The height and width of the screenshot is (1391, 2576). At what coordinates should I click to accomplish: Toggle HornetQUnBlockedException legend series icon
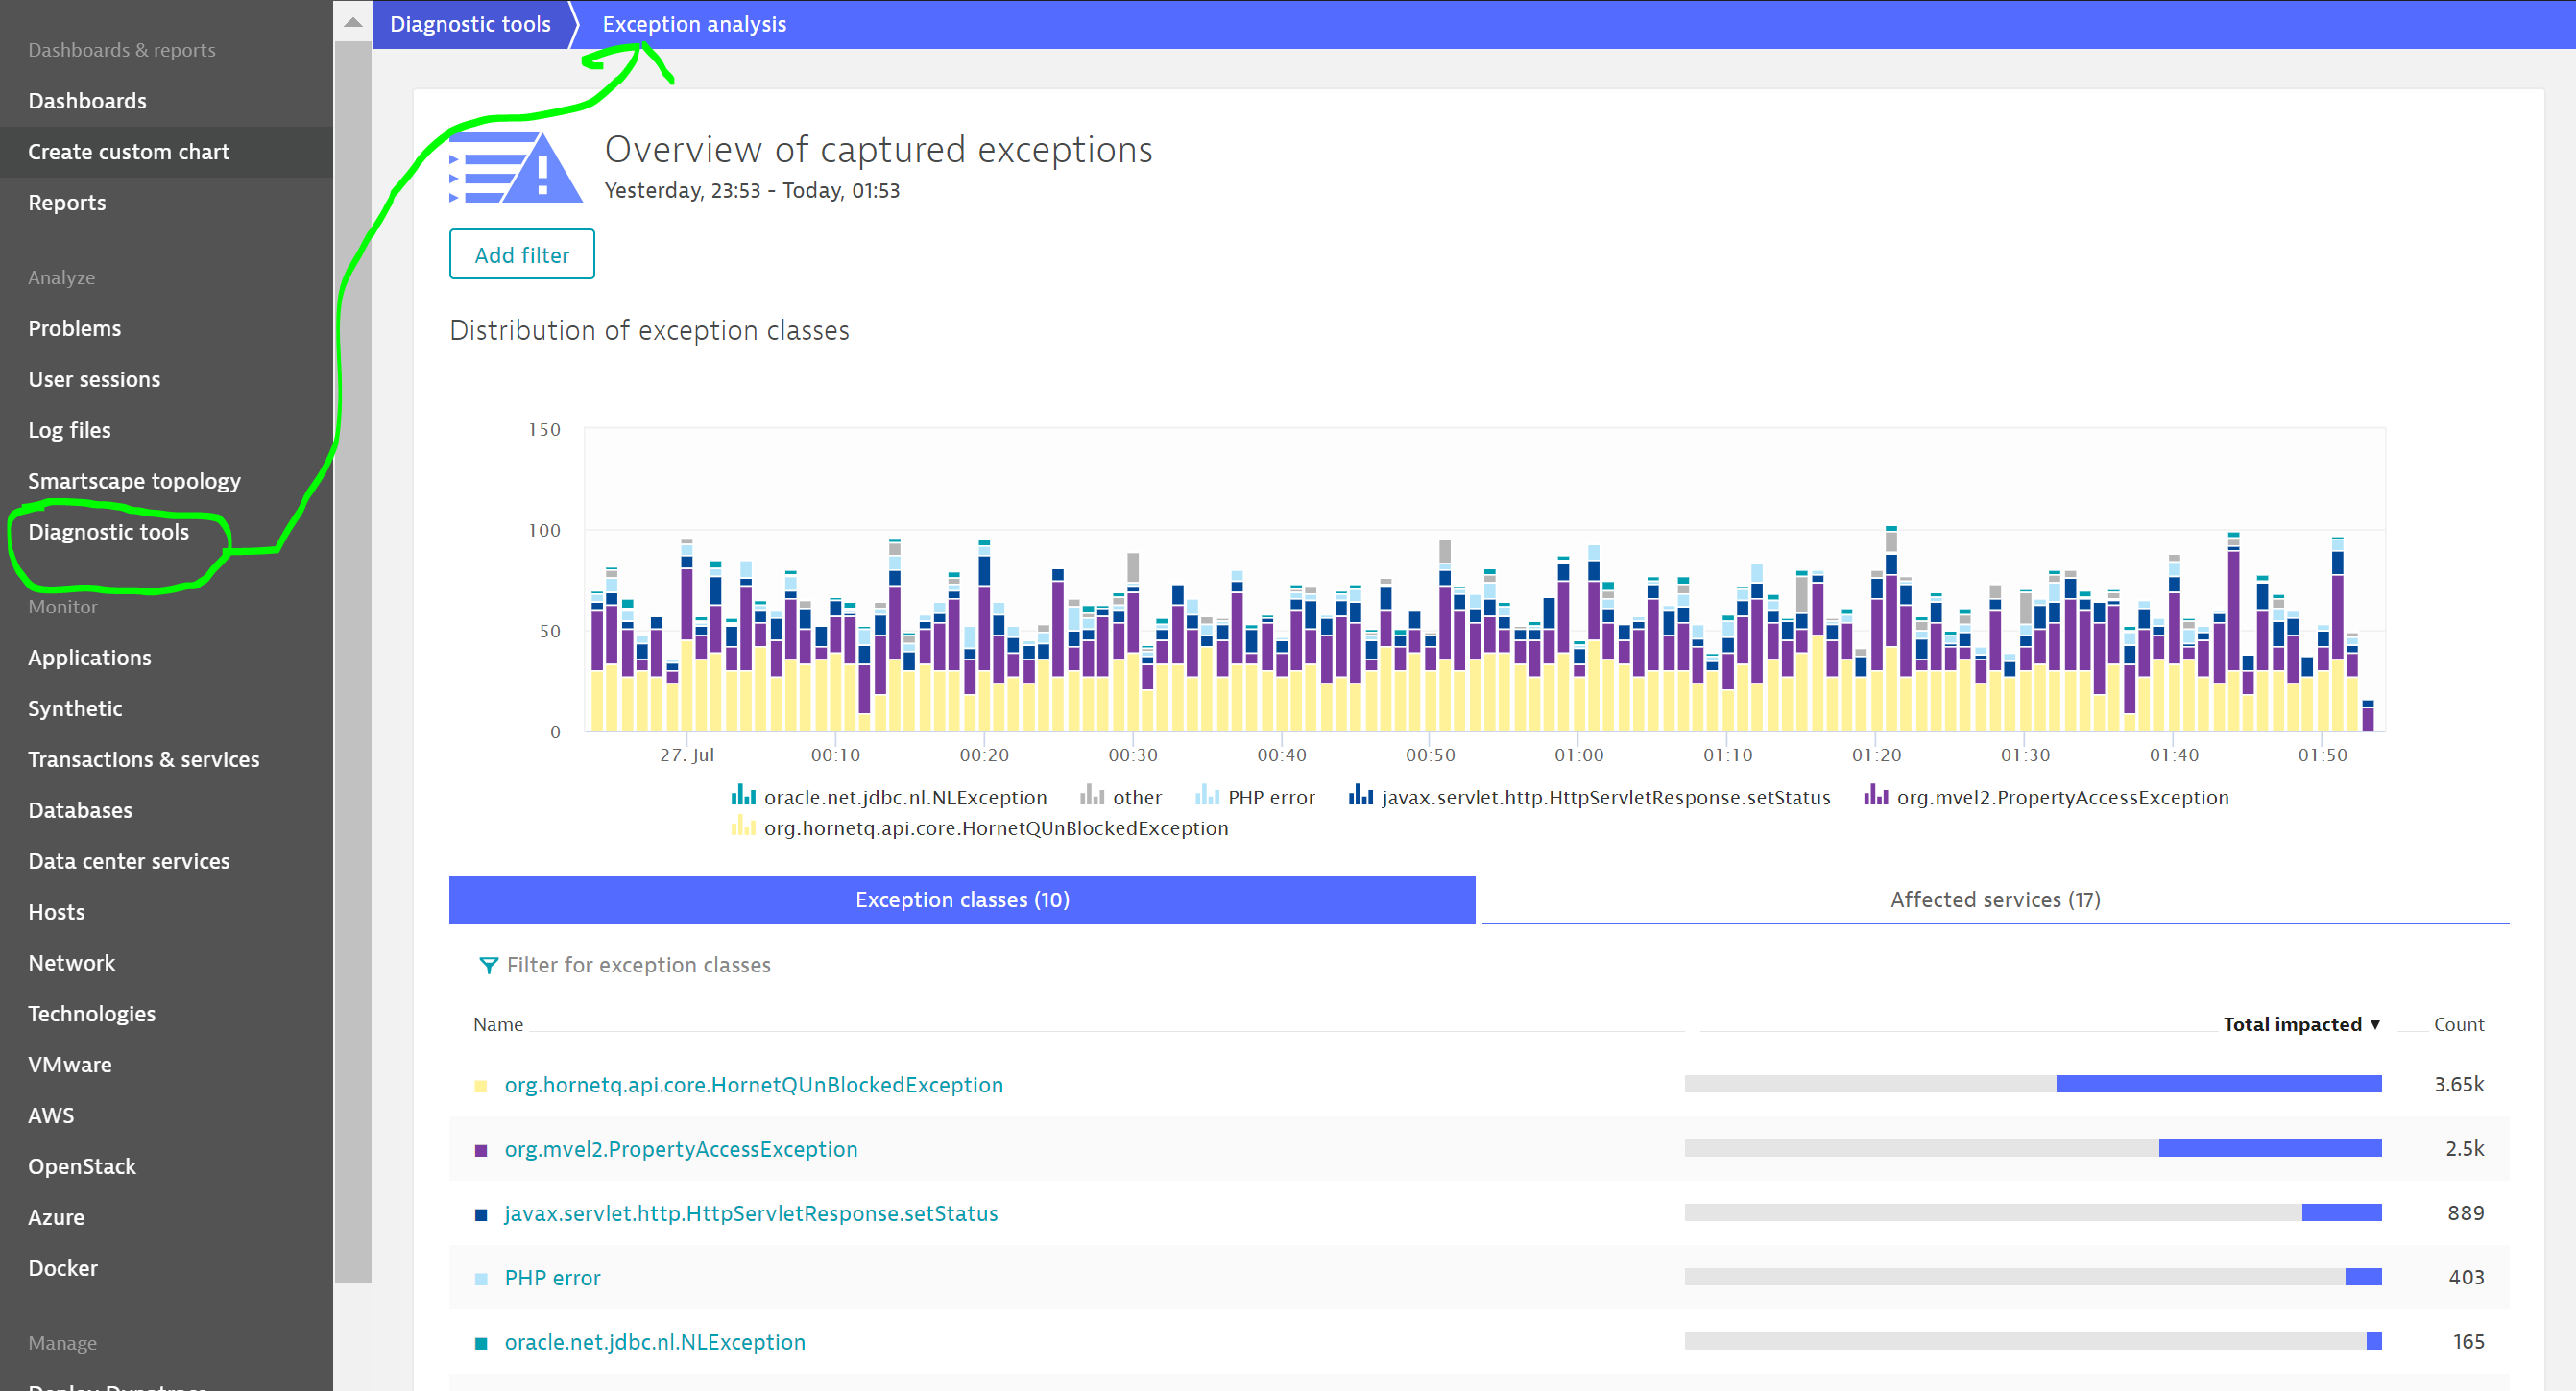(743, 827)
